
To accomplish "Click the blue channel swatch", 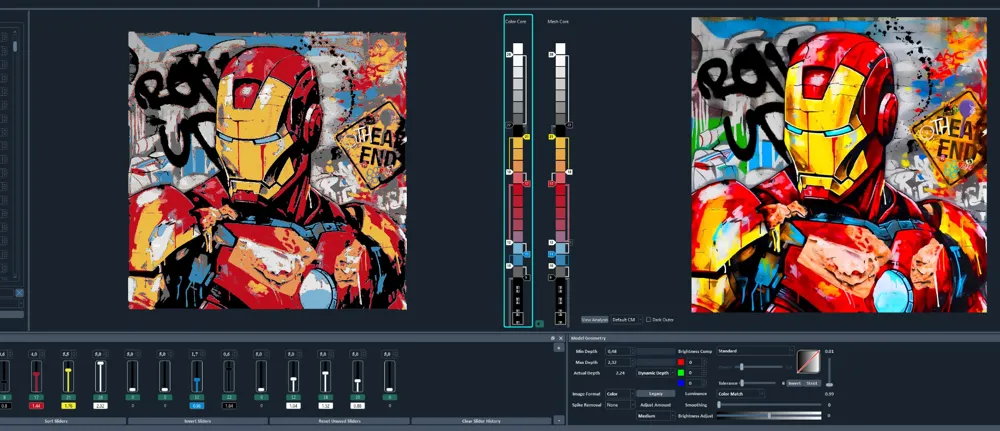I will pyautogui.click(x=681, y=383).
